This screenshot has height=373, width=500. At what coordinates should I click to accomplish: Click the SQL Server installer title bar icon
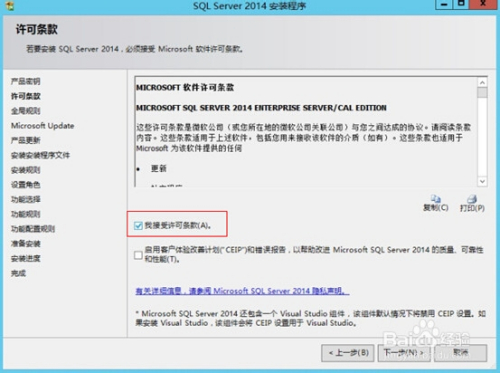click(10, 5)
